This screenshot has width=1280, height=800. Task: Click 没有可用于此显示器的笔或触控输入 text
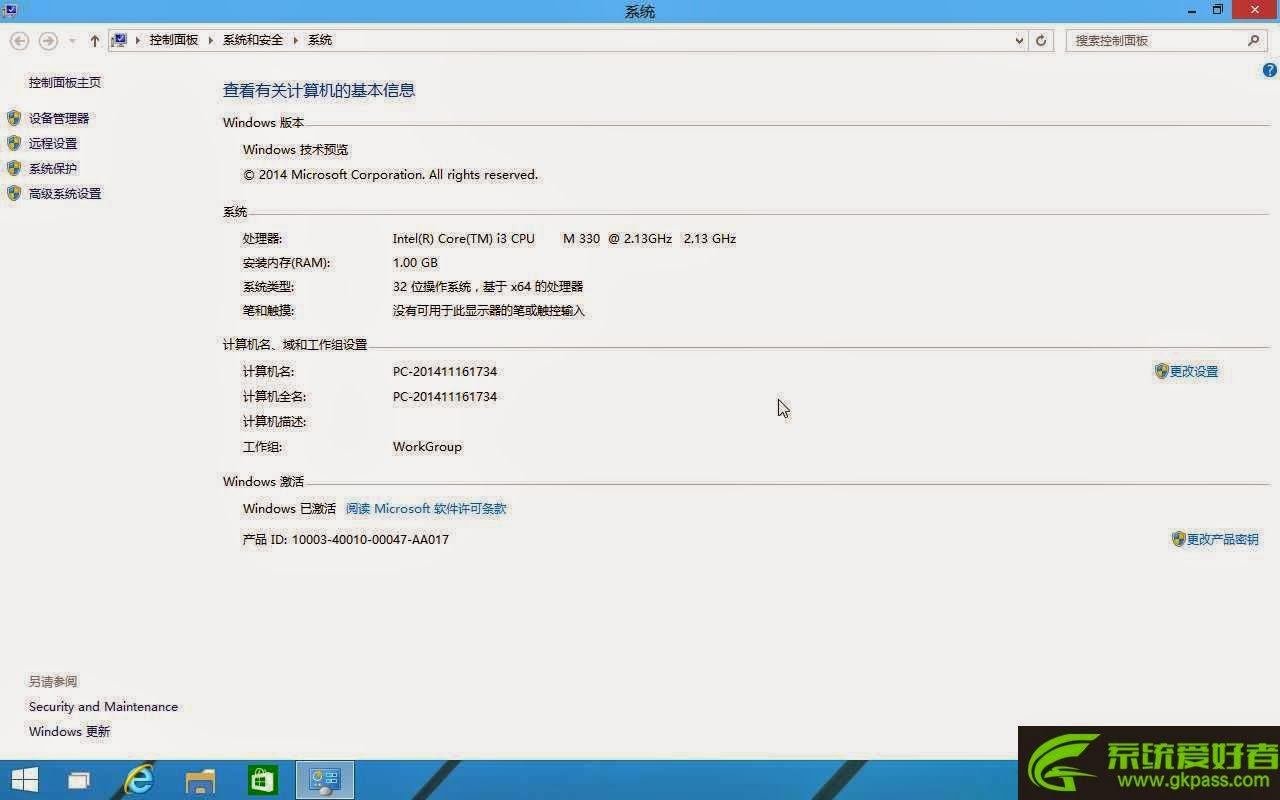pyautogui.click(x=488, y=311)
